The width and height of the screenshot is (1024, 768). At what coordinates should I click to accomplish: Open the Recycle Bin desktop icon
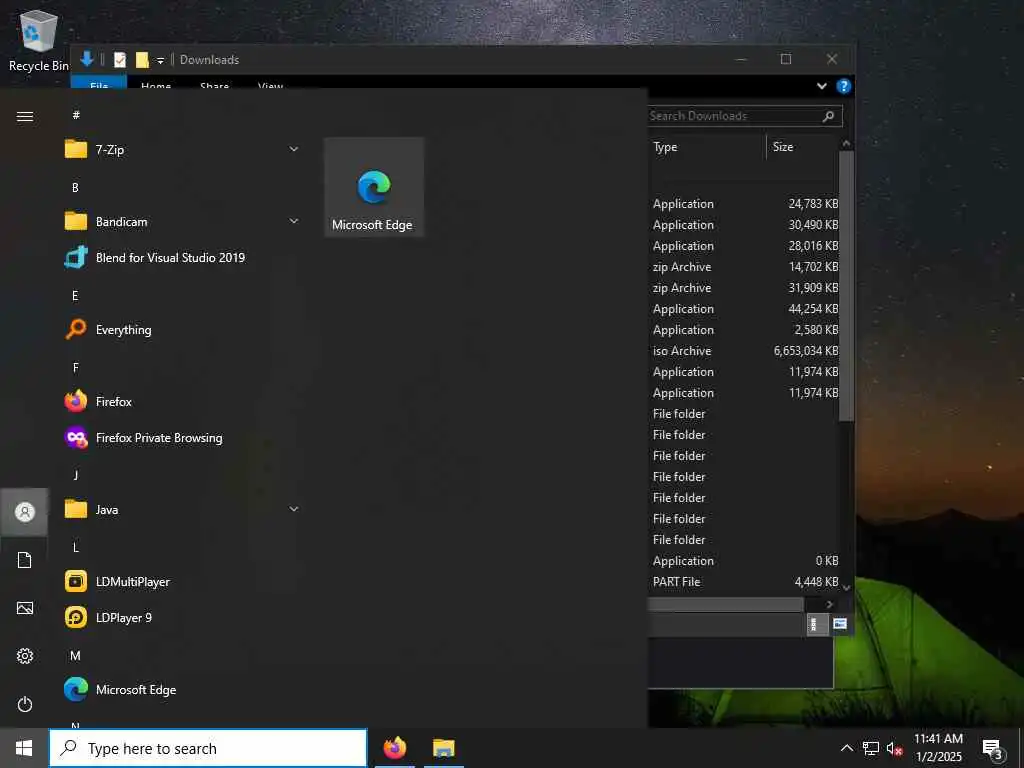pos(39,40)
